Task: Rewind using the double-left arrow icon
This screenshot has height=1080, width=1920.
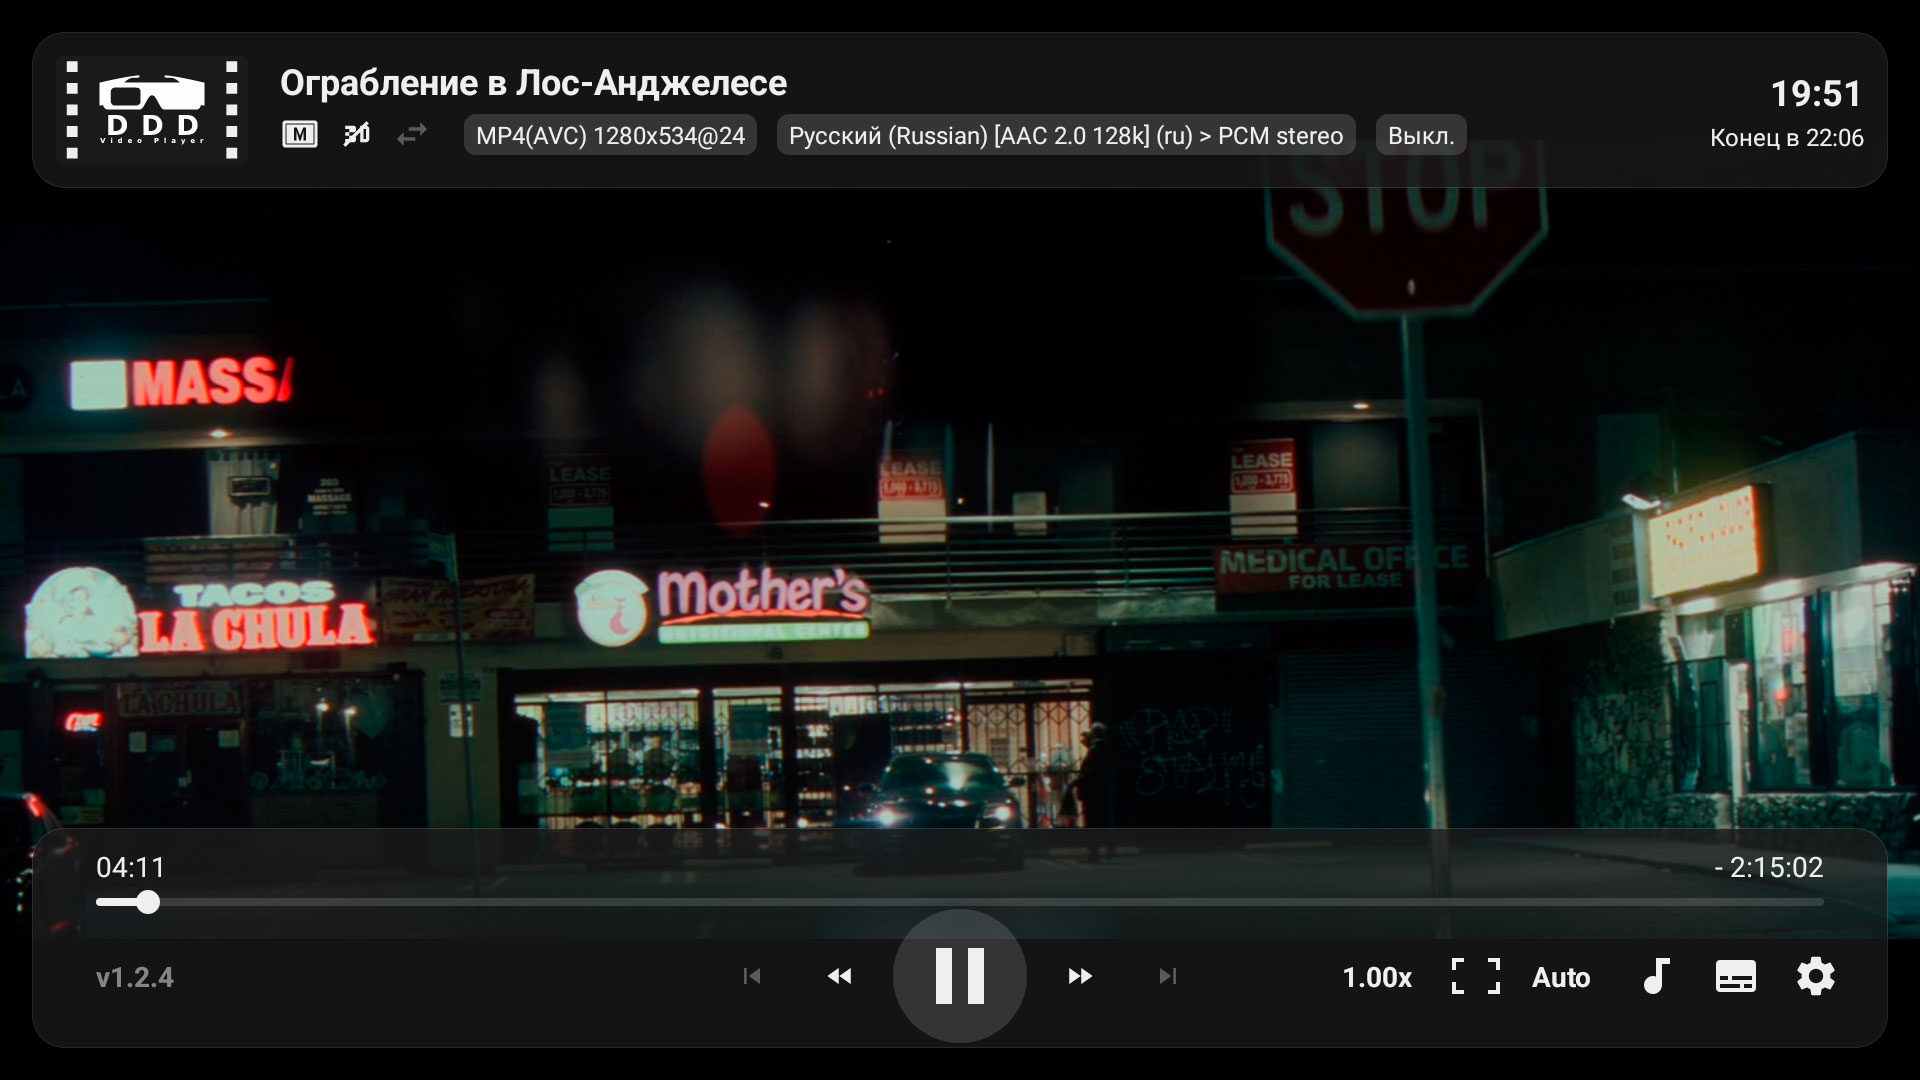Action: click(840, 976)
